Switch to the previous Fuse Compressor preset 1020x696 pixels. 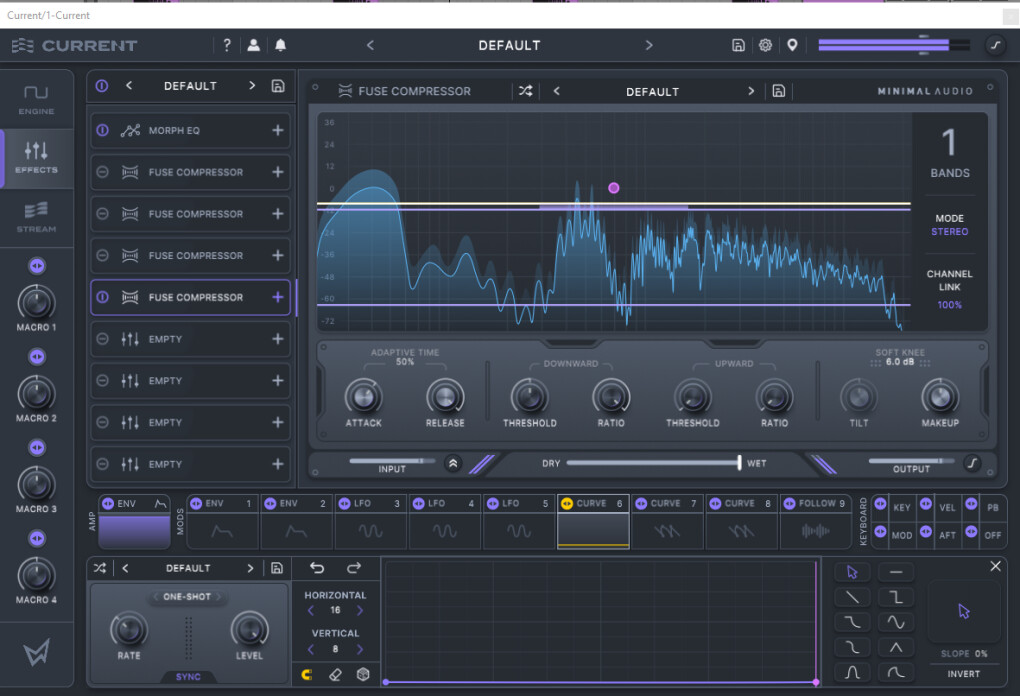tap(556, 91)
